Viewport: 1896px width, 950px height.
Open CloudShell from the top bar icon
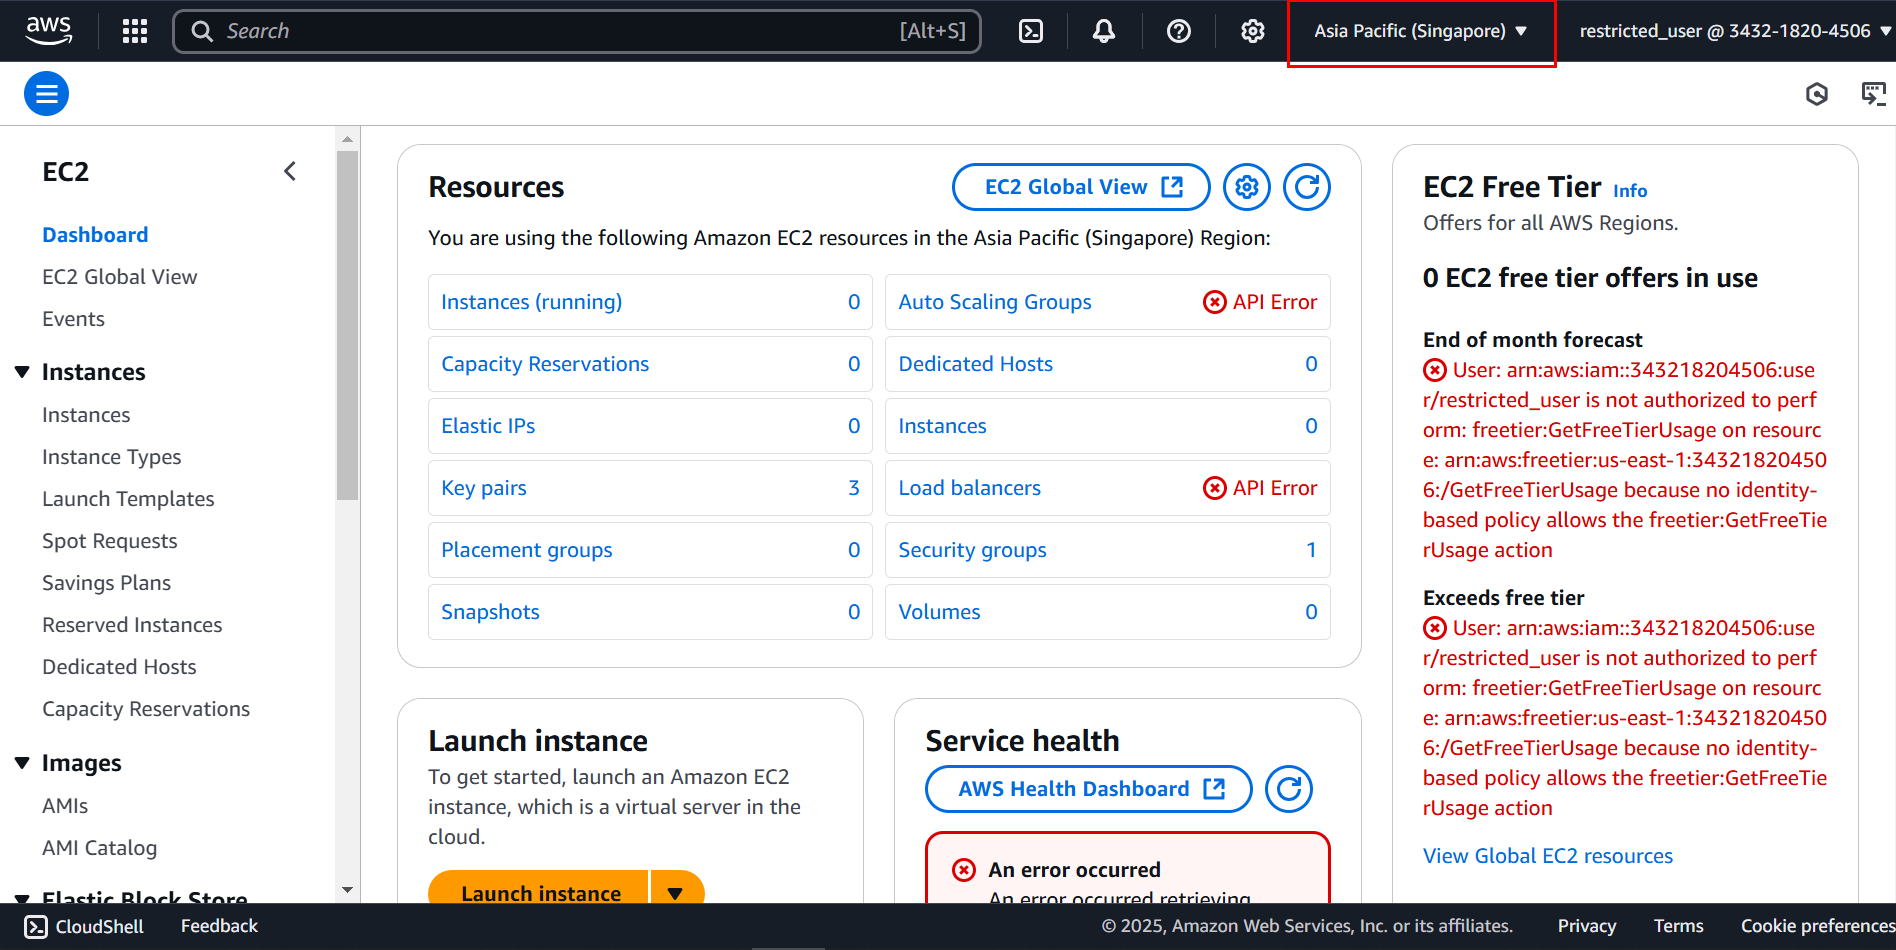[x=1031, y=31]
